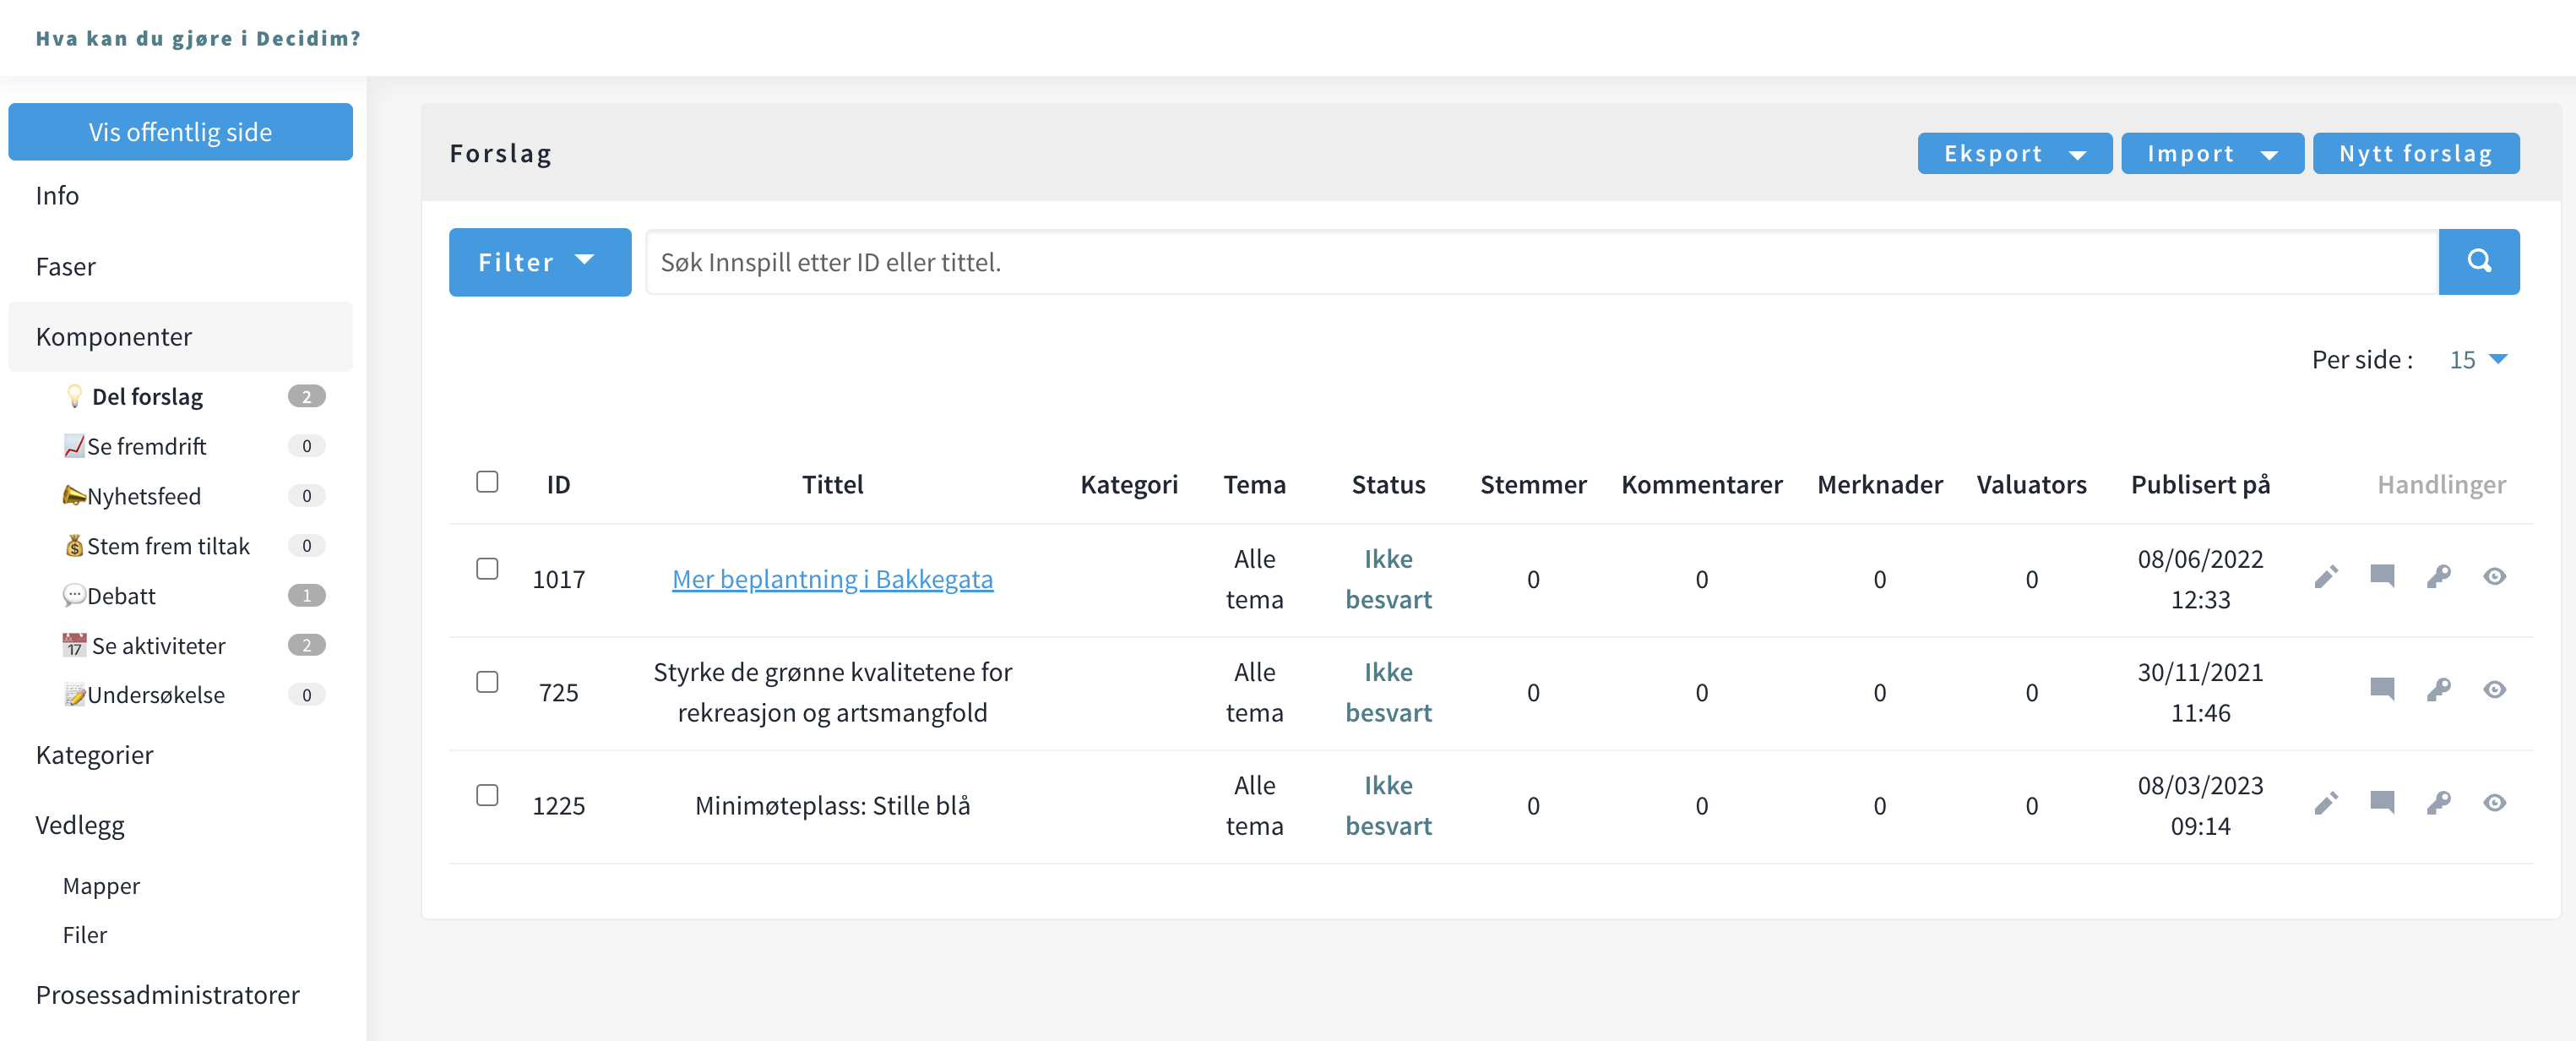Open the Debatt component in the sidebar

click(121, 596)
